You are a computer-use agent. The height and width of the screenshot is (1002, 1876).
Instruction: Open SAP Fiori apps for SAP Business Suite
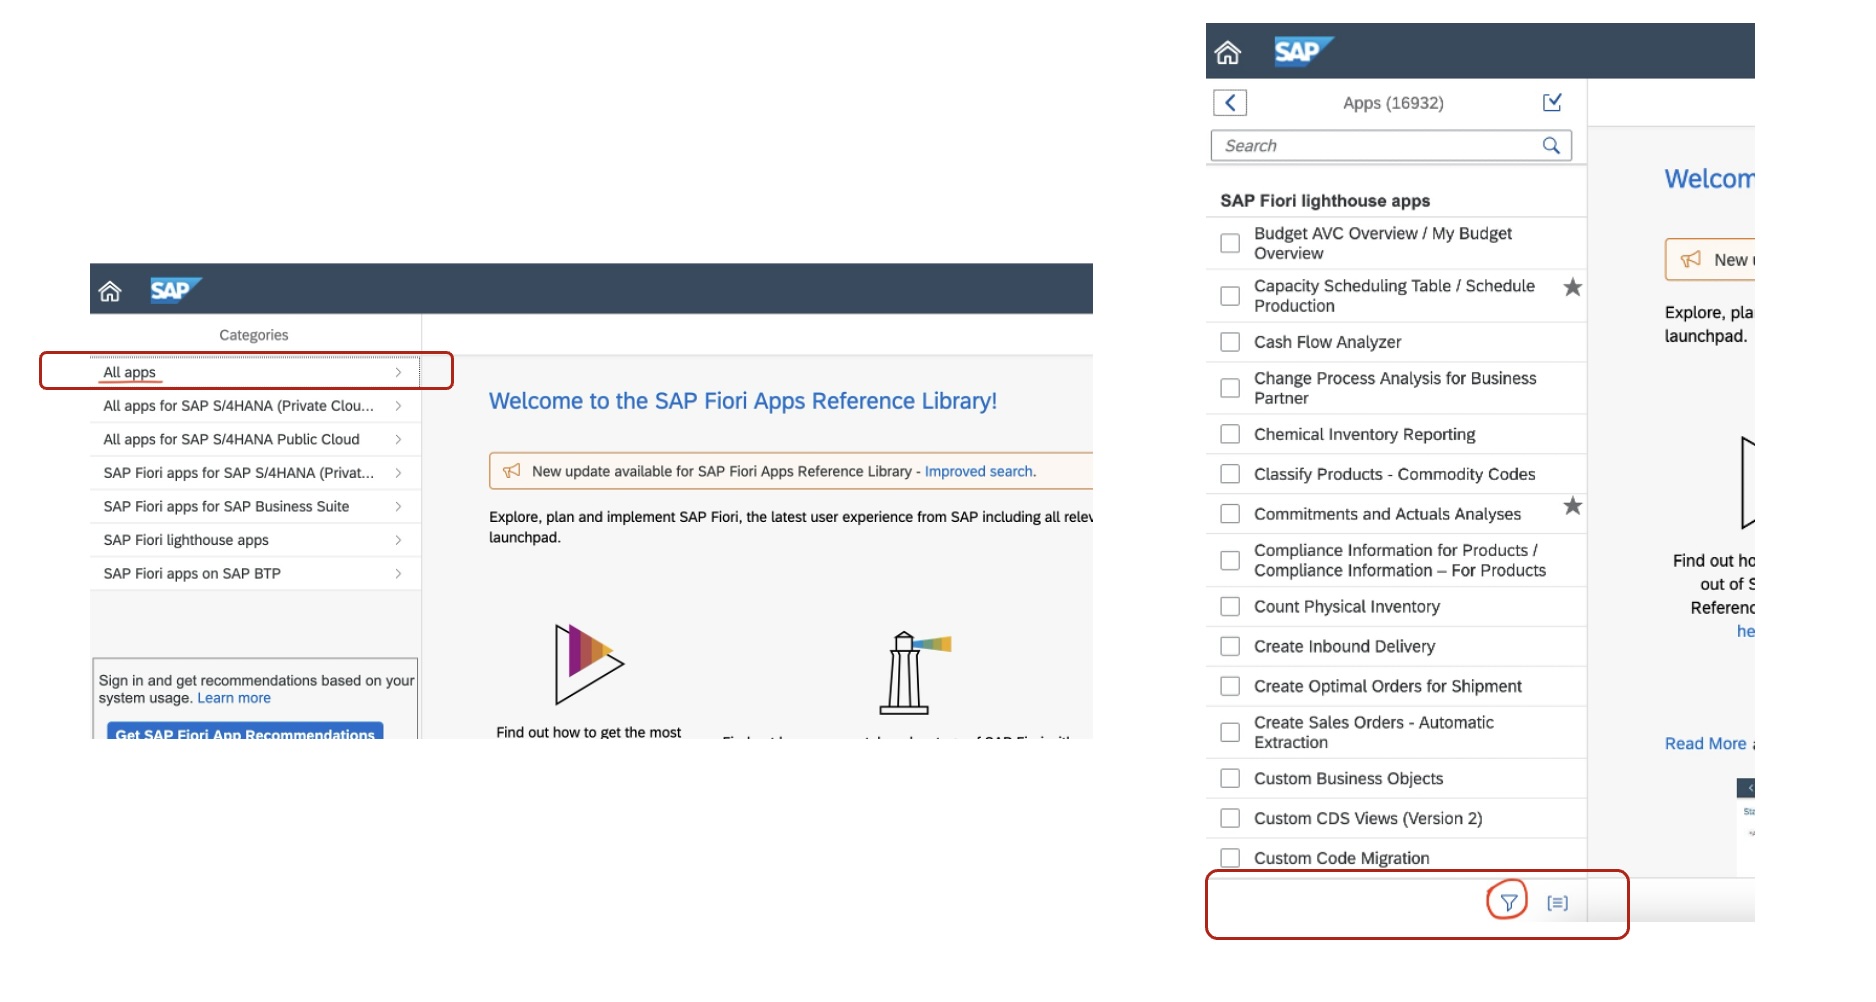coord(255,506)
